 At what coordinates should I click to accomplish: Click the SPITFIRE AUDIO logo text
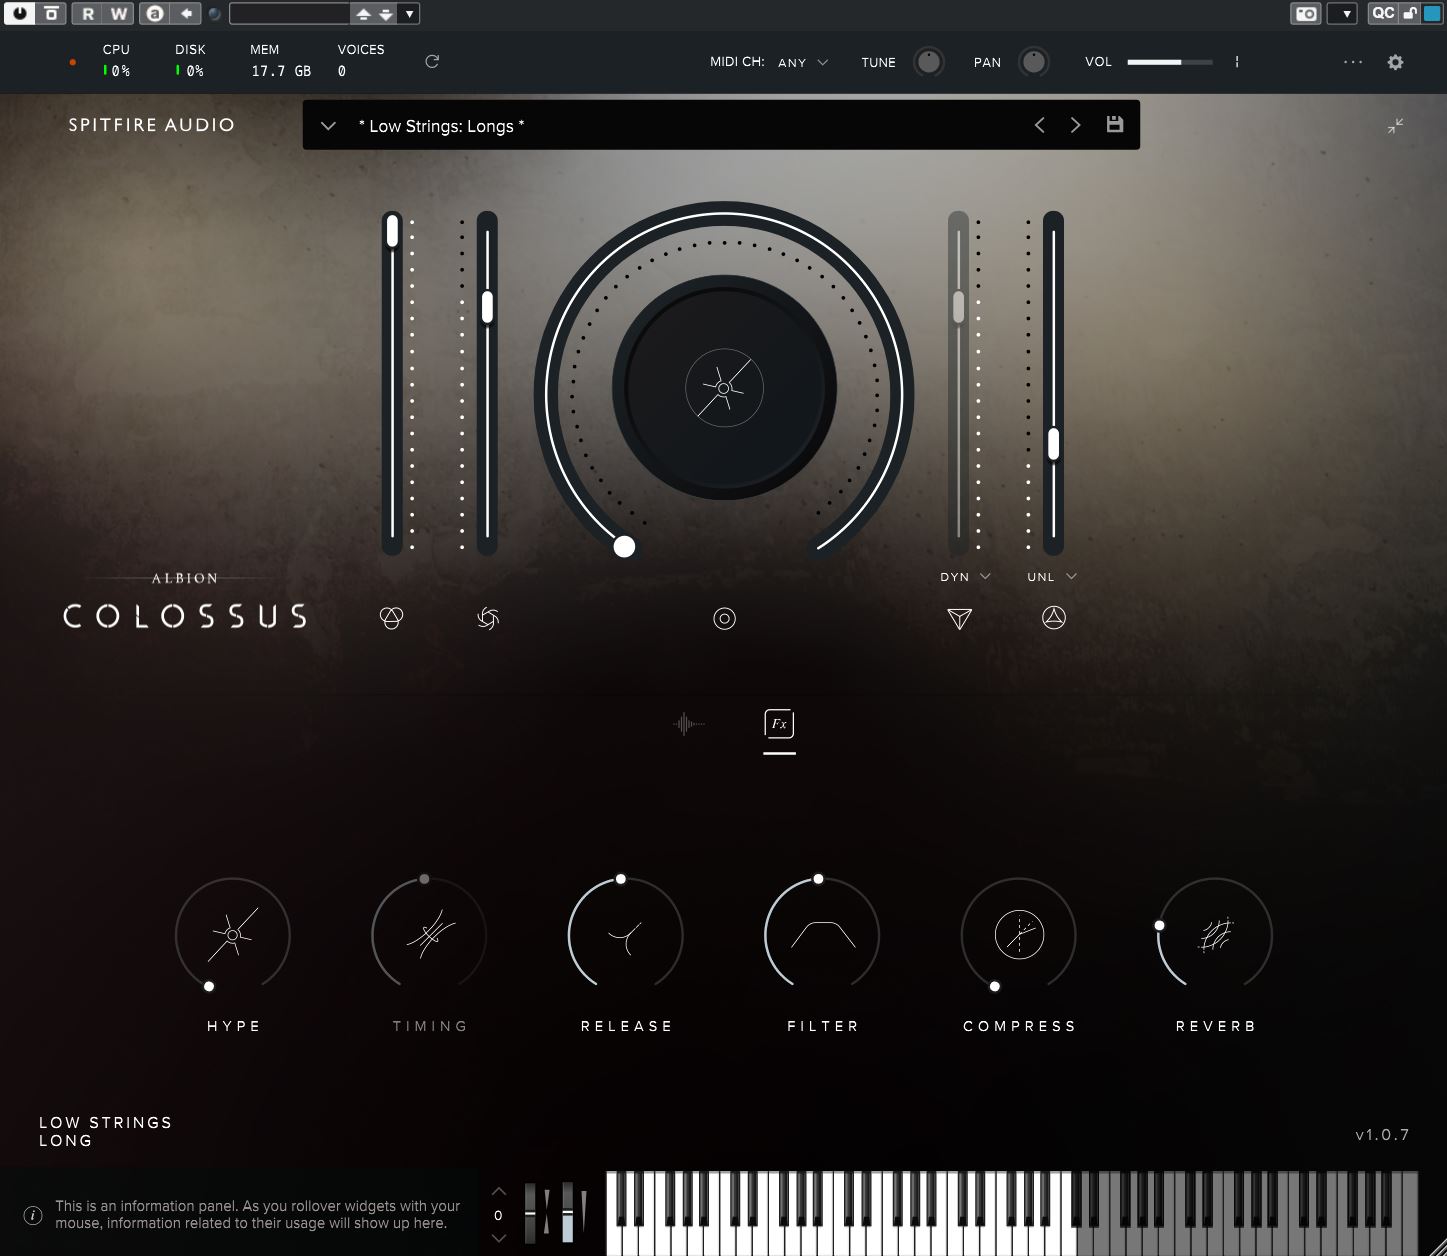click(x=152, y=125)
